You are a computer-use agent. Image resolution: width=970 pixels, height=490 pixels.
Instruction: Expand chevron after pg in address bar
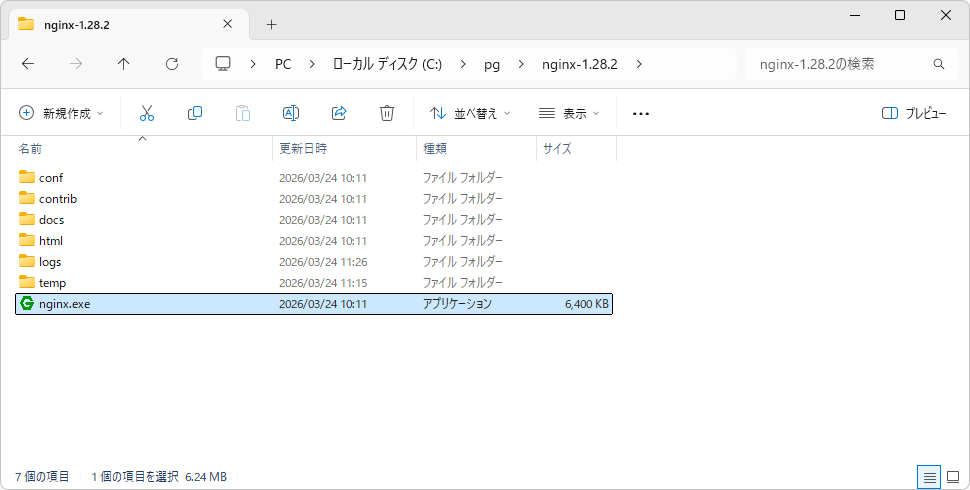(x=521, y=64)
